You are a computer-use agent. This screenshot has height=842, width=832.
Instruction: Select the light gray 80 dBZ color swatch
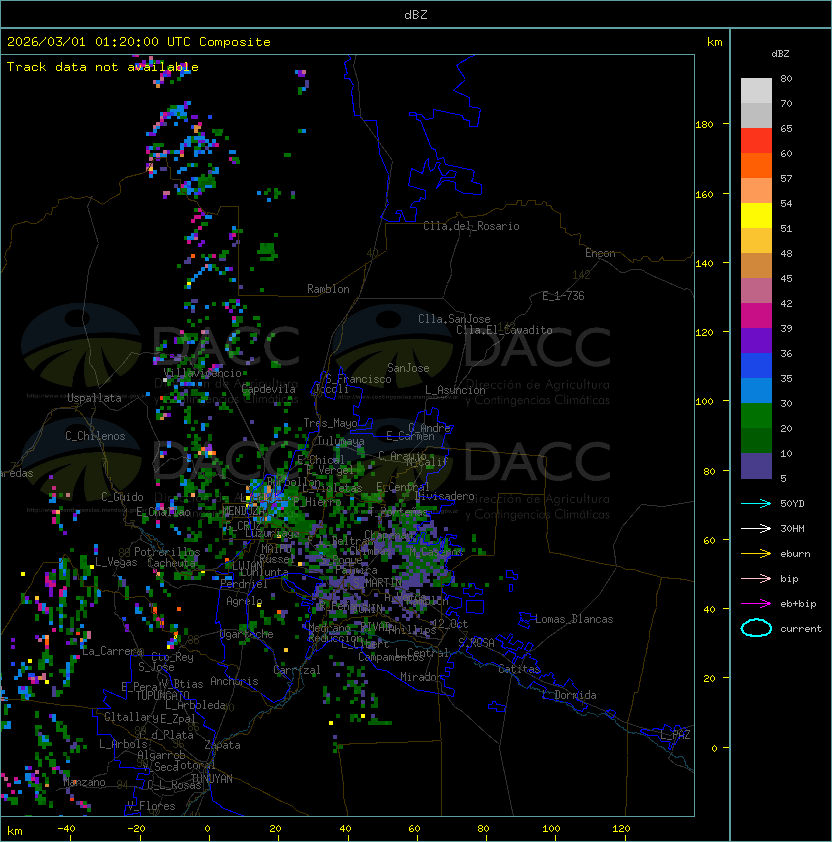point(756,90)
